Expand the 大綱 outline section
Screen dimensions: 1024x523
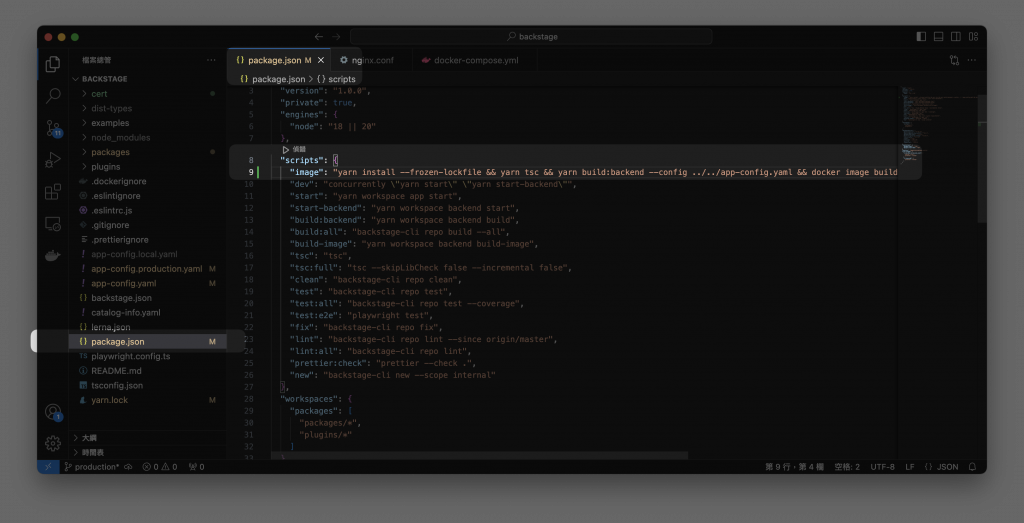click(148, 437)
